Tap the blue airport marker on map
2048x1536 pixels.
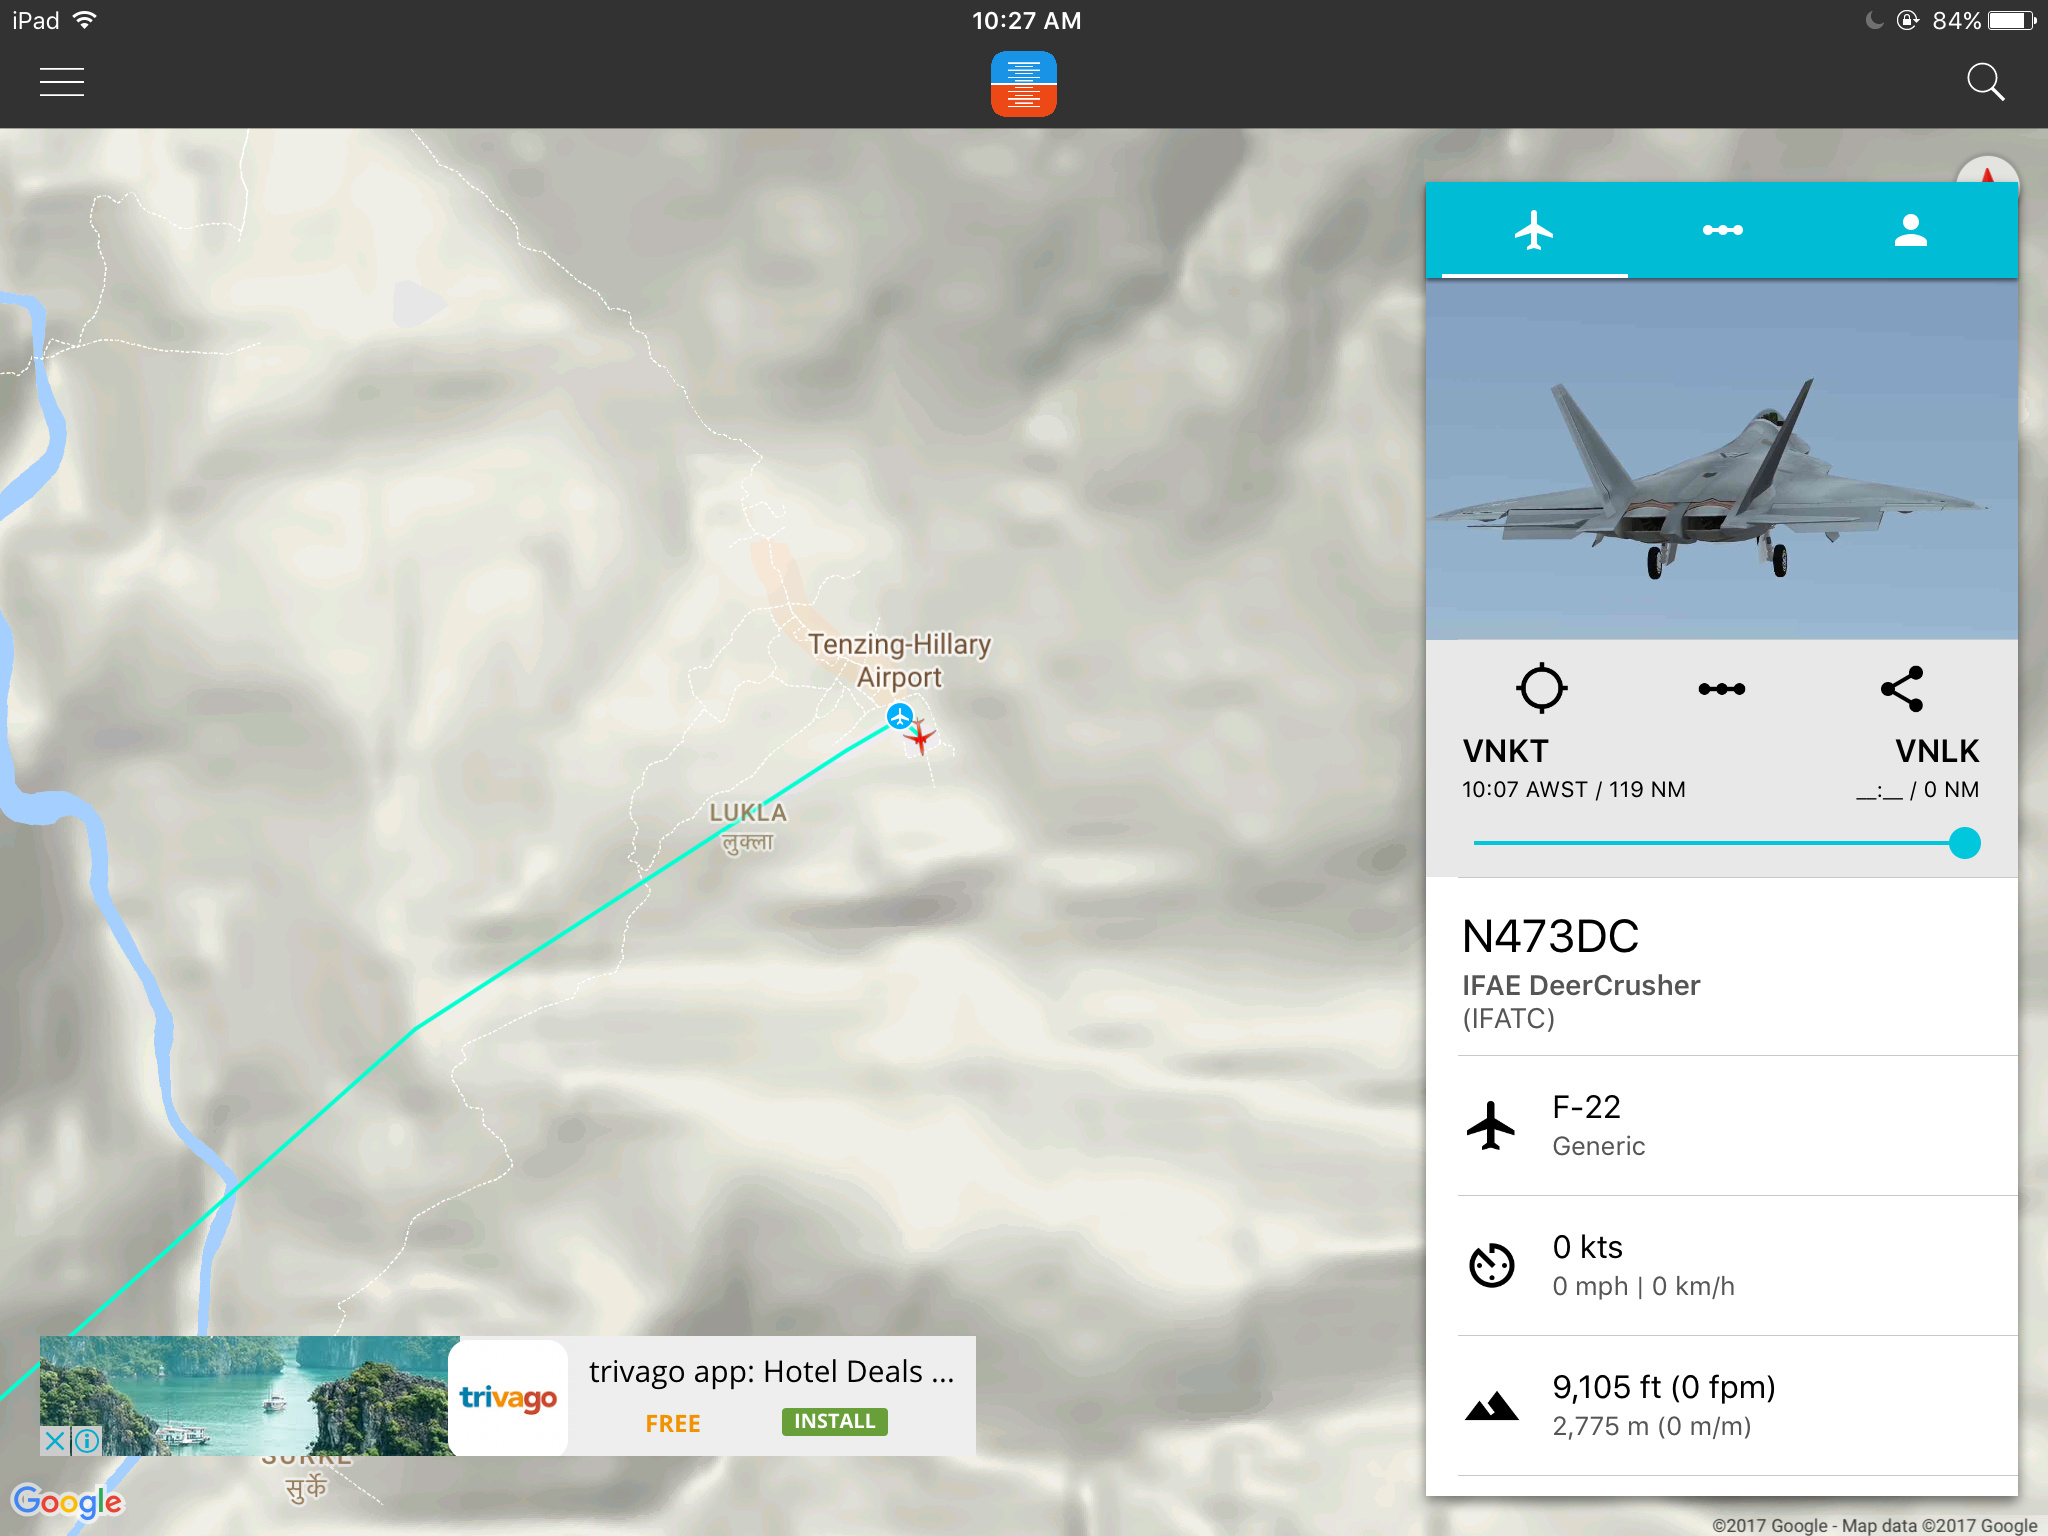900,716
